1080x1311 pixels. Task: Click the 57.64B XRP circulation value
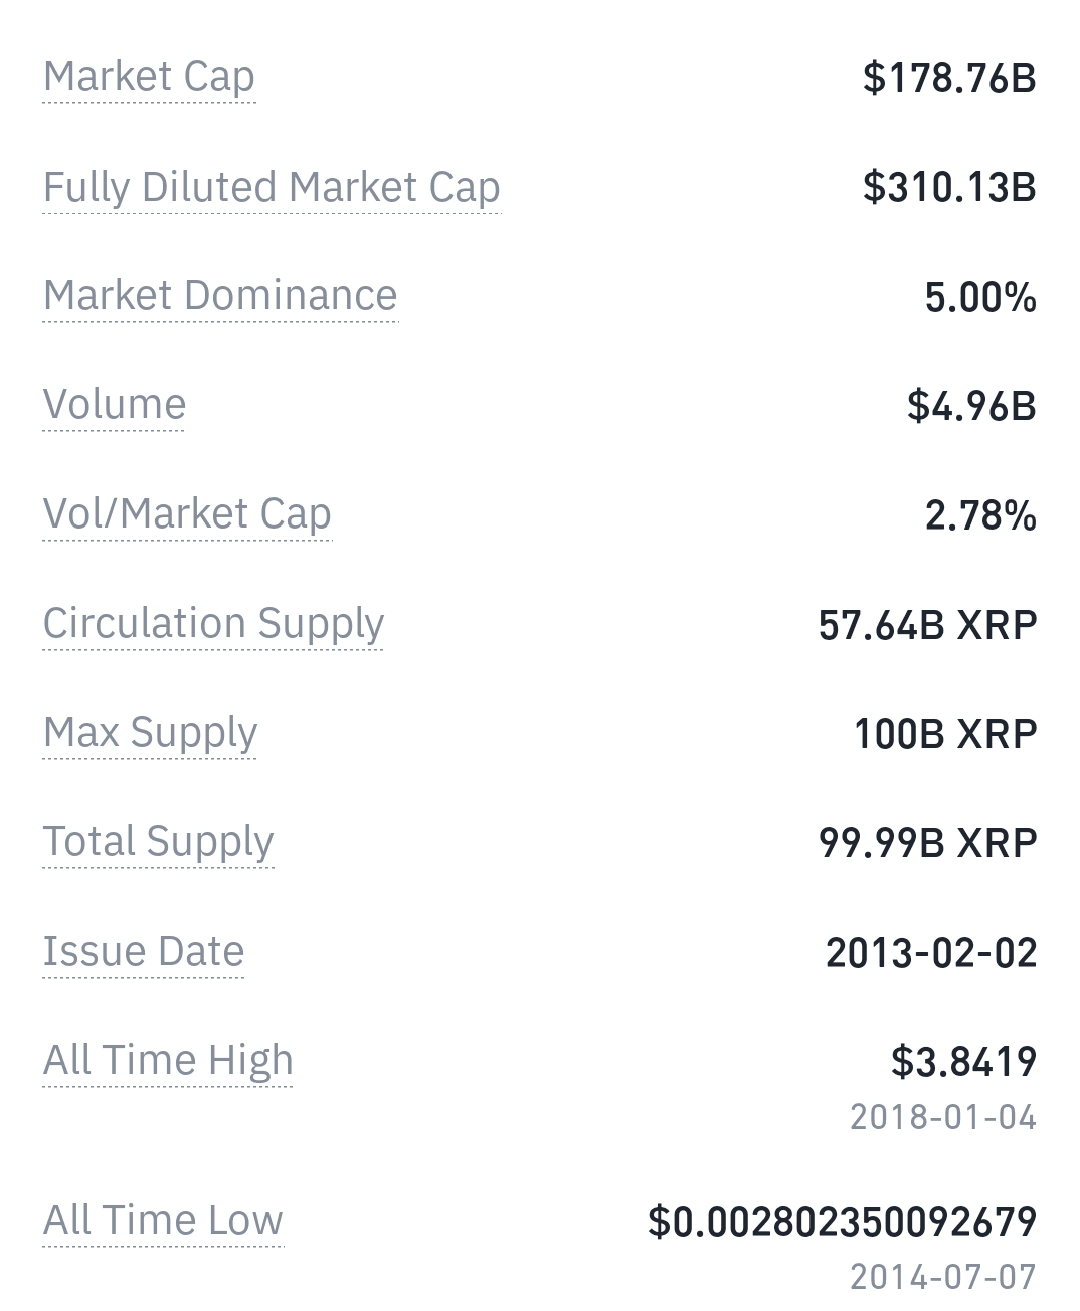coord(928,625)
